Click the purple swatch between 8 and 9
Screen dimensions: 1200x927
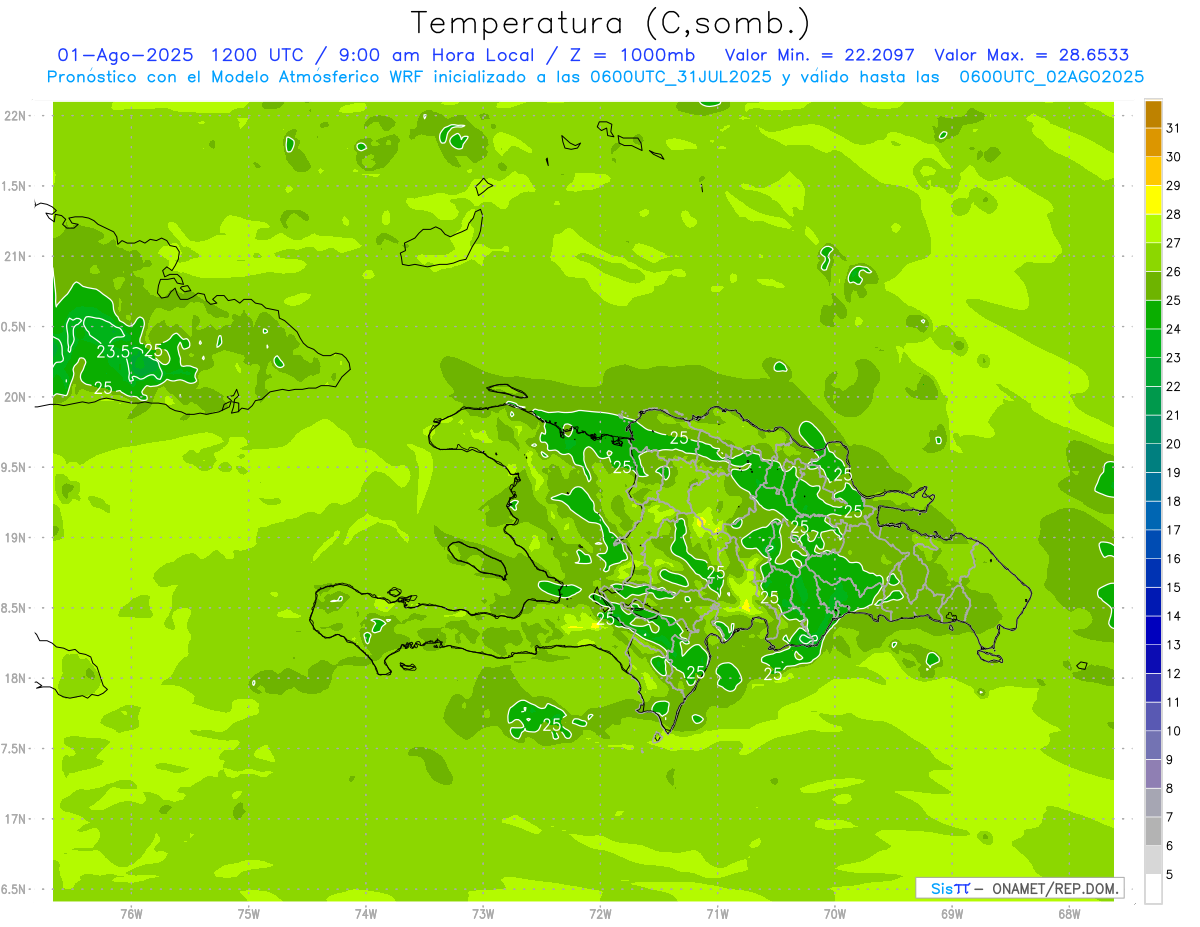click(1153, 774)
